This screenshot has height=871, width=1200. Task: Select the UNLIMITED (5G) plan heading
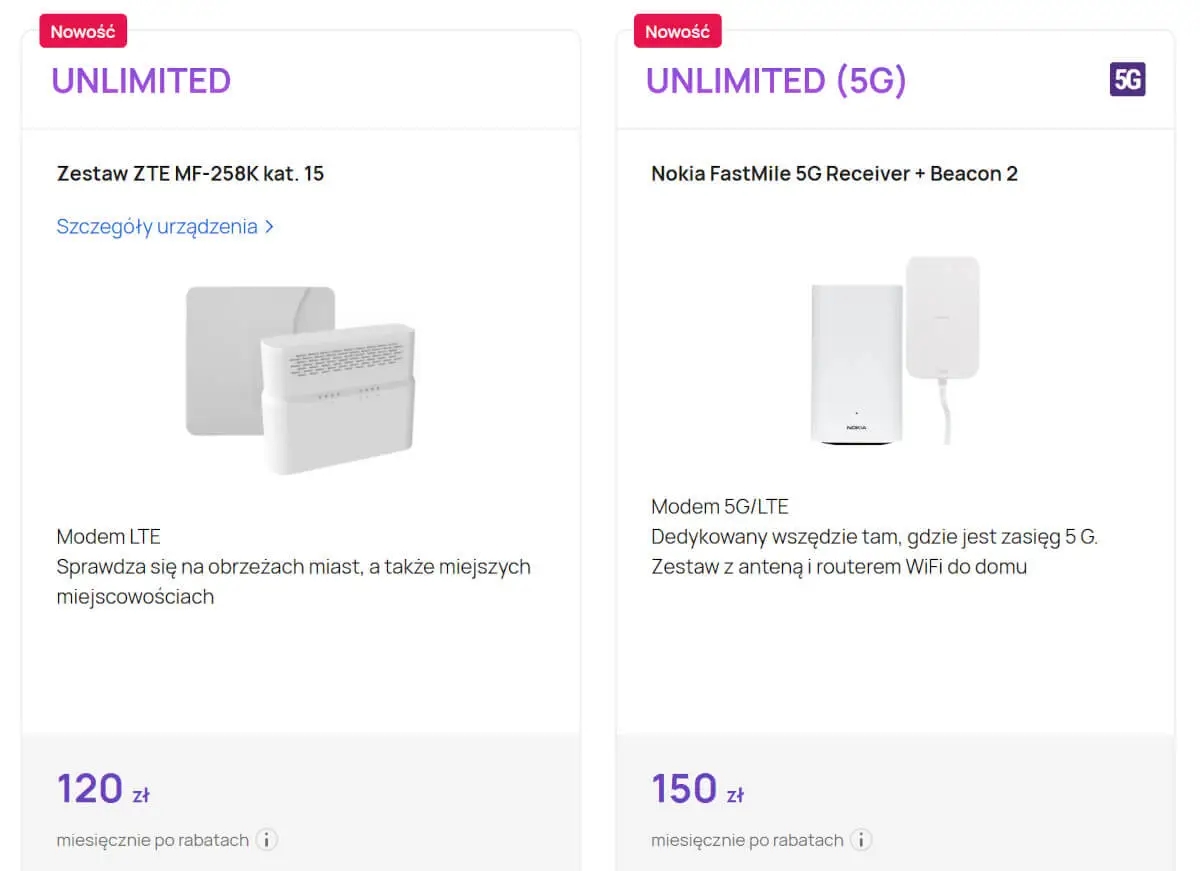[x=776, y=80]
